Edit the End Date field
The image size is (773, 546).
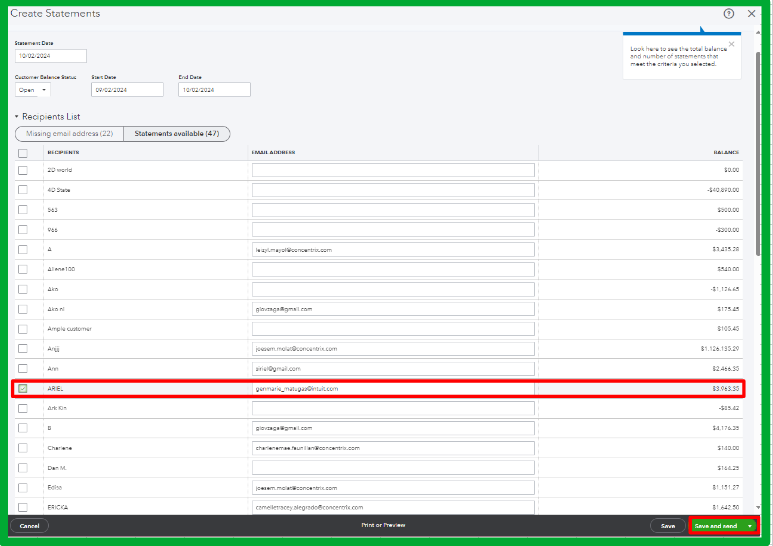click(x=214, y=90)
